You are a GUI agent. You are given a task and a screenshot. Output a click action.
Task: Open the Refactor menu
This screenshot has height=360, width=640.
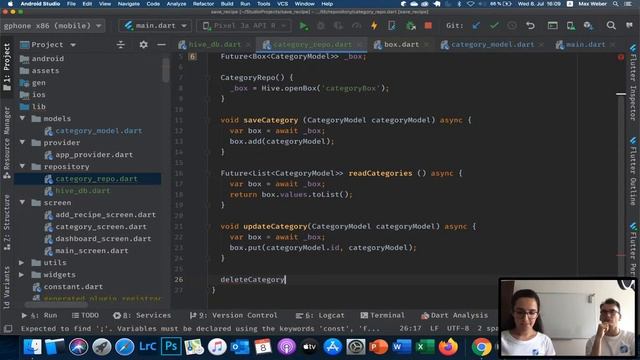203,4
